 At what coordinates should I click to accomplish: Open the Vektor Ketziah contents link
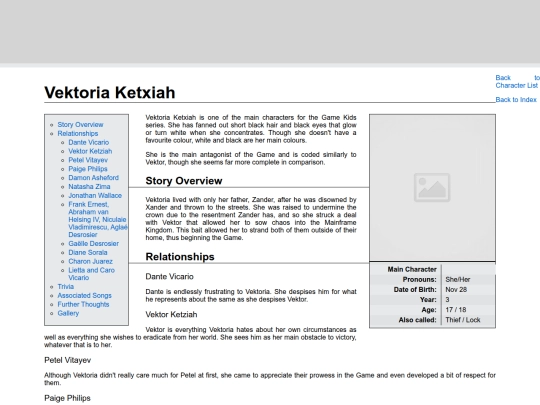90,151
